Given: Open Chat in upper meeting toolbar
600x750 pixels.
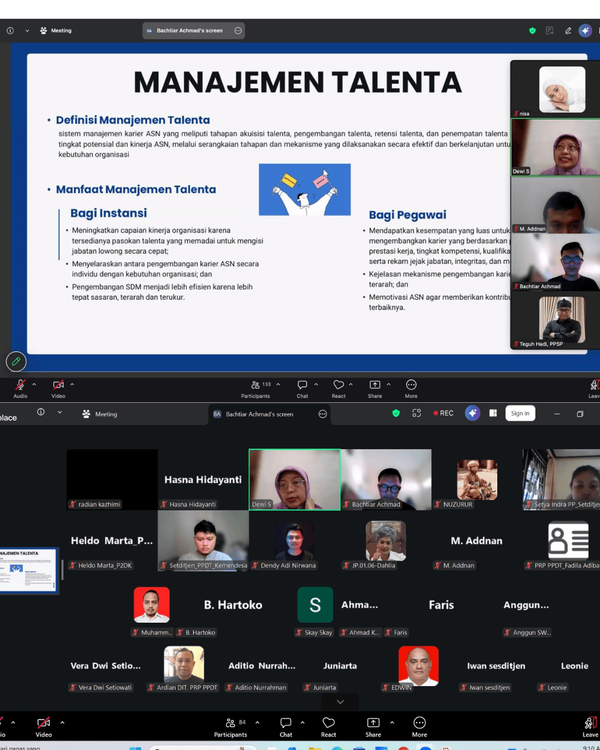Looking at the screenshot, I should 302,389.
